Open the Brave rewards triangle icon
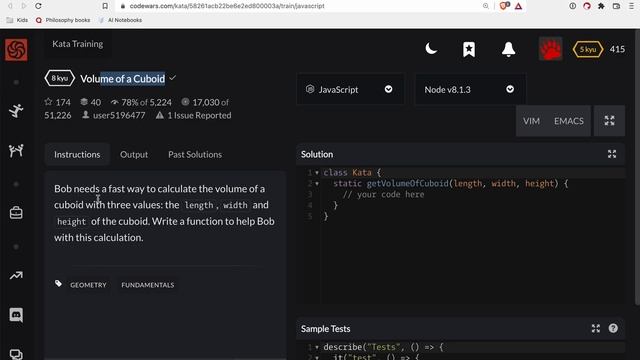 point(518,6)
